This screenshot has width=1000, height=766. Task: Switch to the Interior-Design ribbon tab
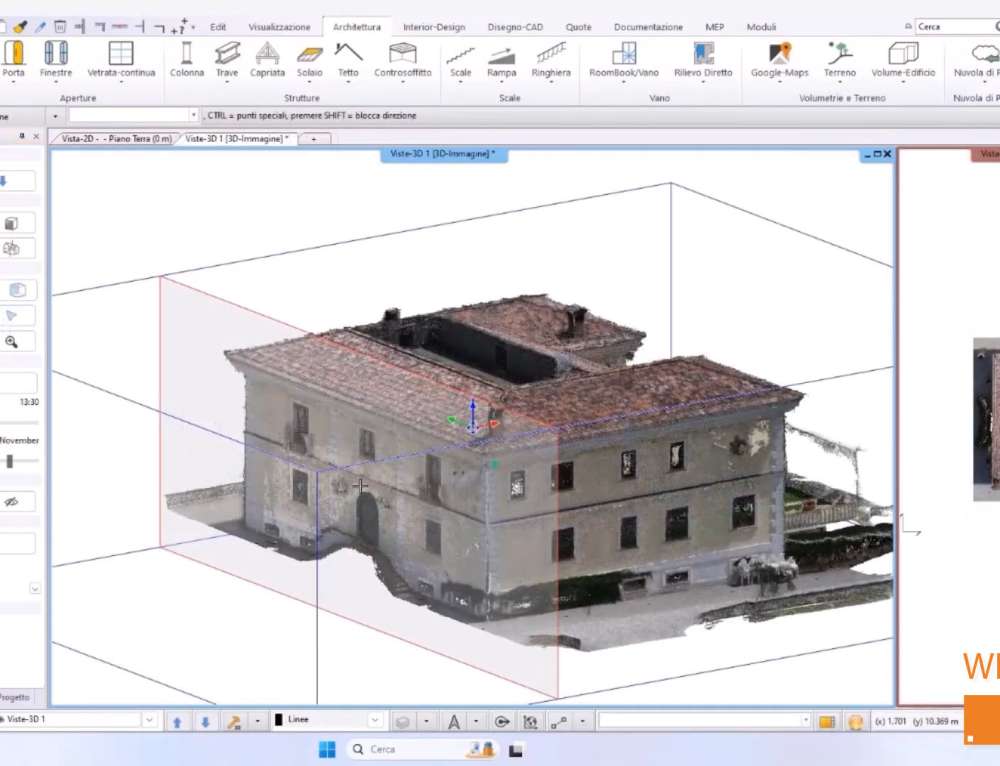click(x=434, y=27)
